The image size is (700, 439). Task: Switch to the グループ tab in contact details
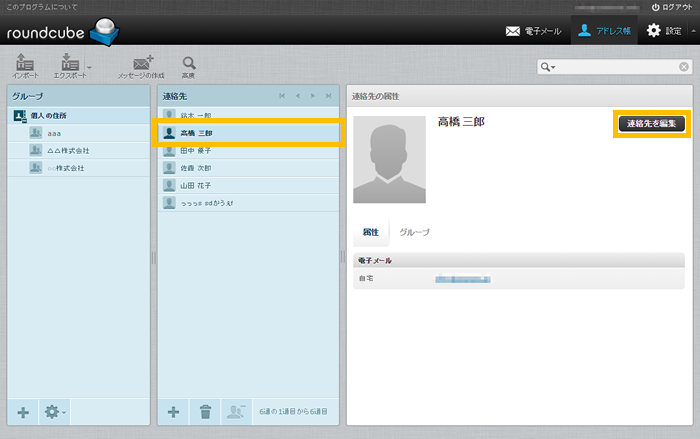click(414, 232)
